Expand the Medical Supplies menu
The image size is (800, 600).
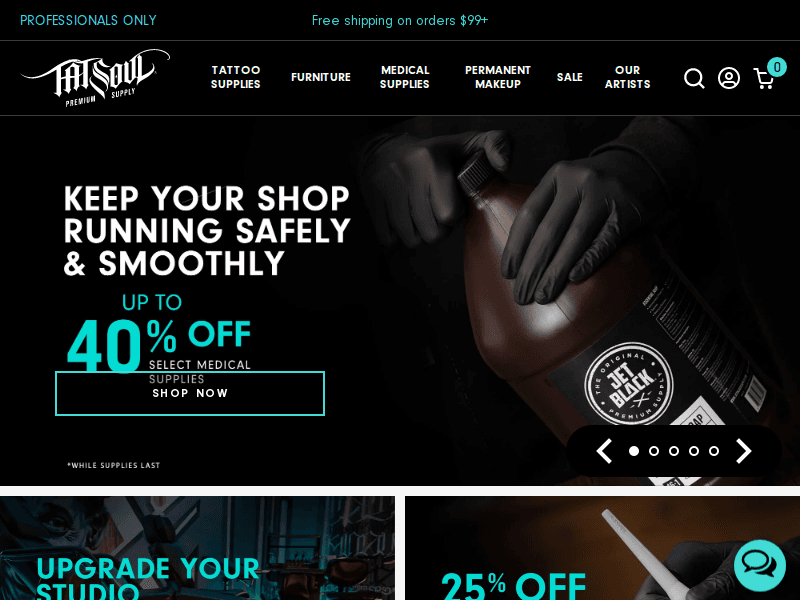[x=405, y=77]
